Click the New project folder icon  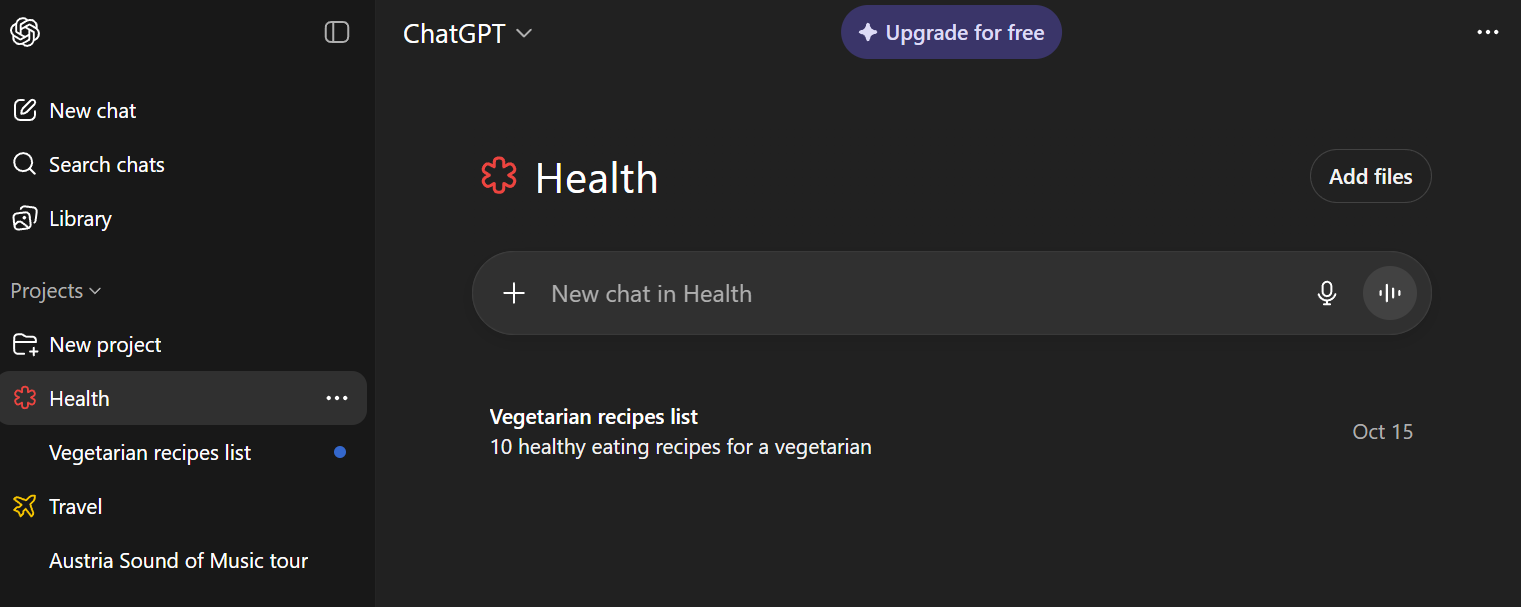click(25, 345)
